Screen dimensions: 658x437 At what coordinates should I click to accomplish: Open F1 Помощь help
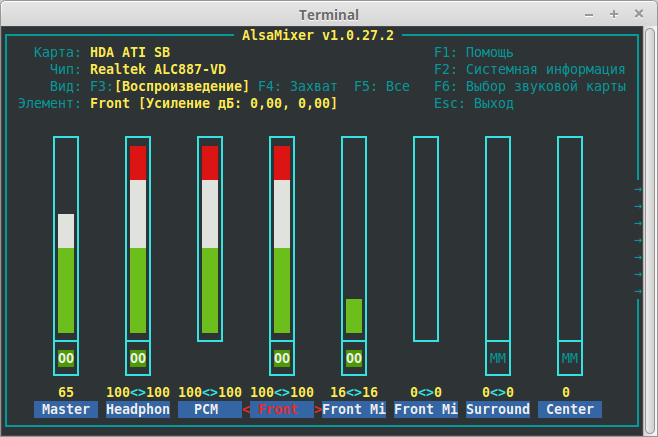[473, 52]
